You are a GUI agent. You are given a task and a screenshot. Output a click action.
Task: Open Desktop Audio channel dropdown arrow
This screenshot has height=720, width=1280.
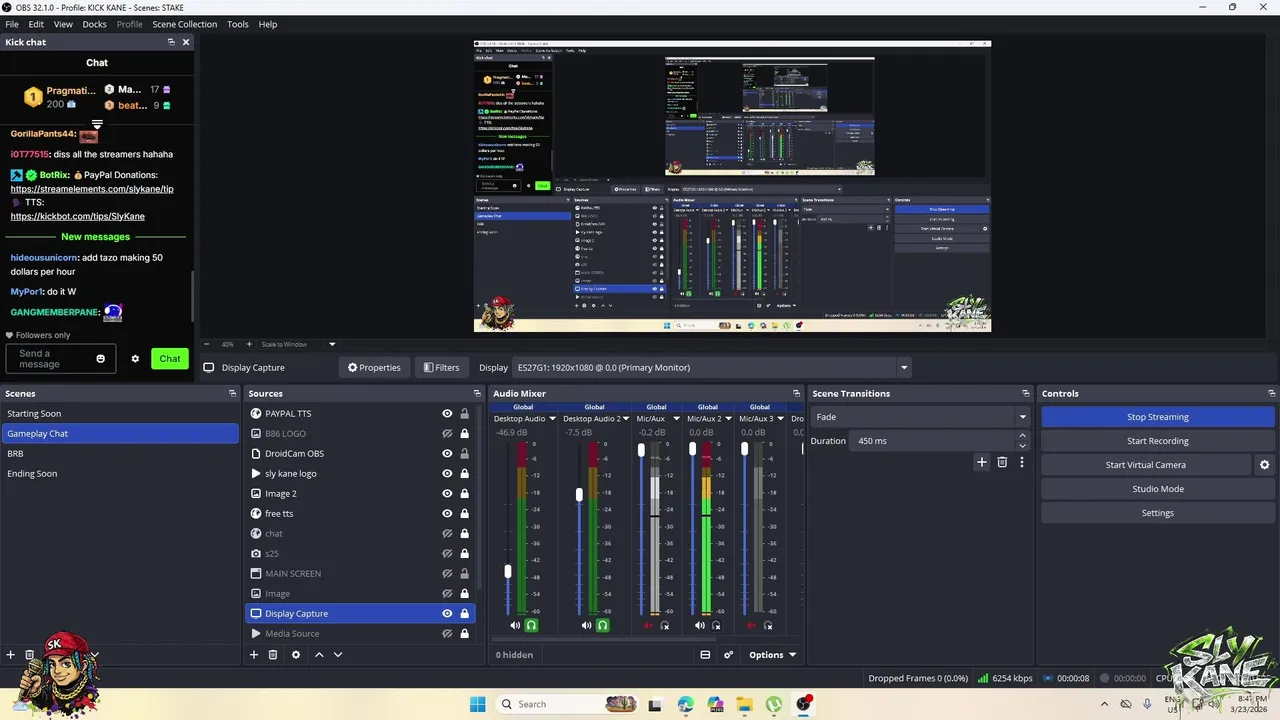[554, 419]
